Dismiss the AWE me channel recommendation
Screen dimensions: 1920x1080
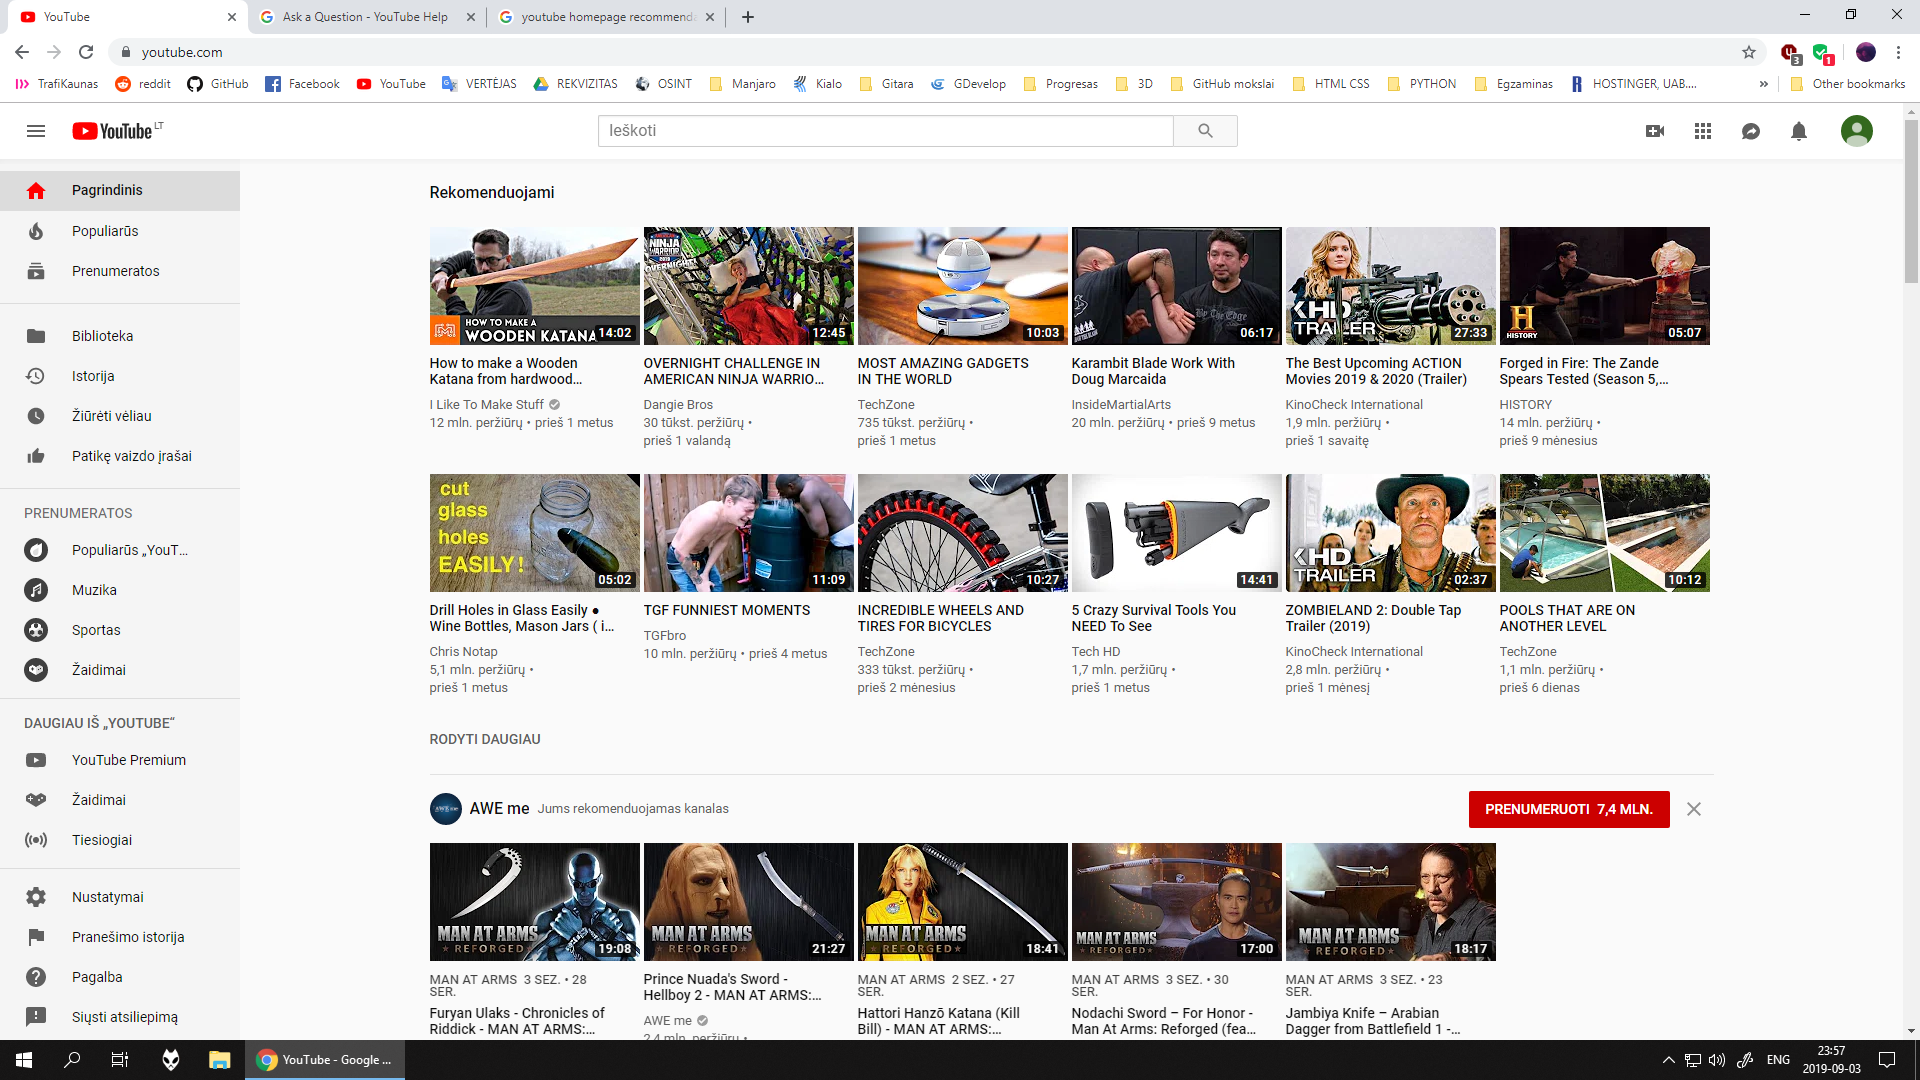point(1693,809)
